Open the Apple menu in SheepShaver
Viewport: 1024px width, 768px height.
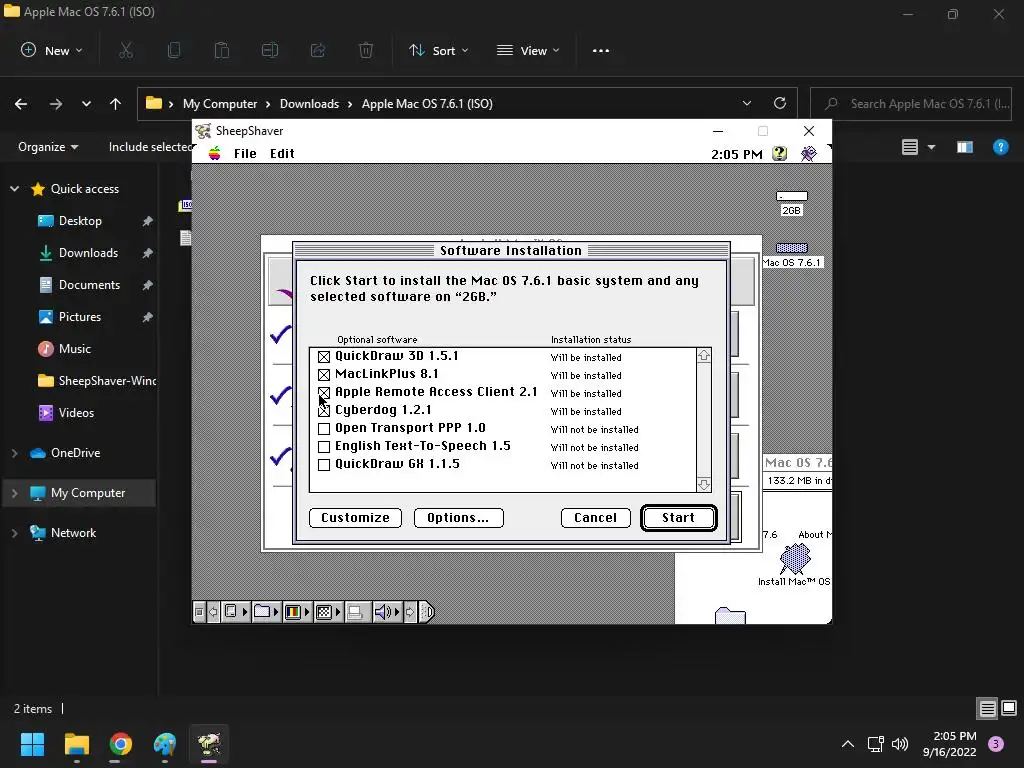point(214,153)
